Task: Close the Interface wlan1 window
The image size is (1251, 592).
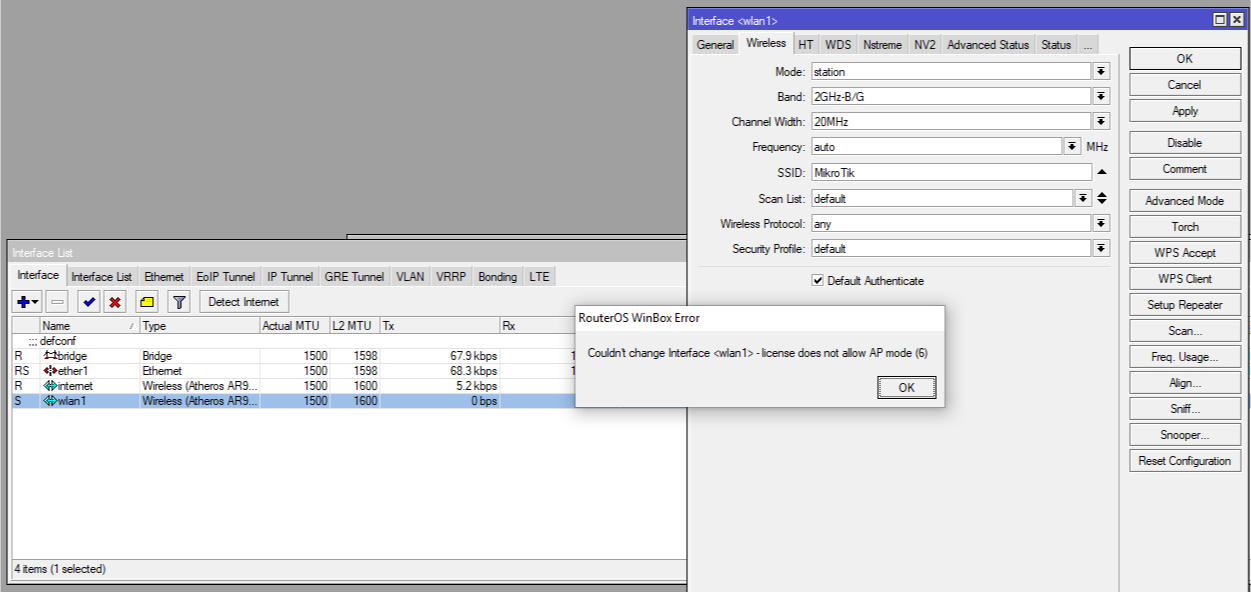Action: tap(1235, 20)
